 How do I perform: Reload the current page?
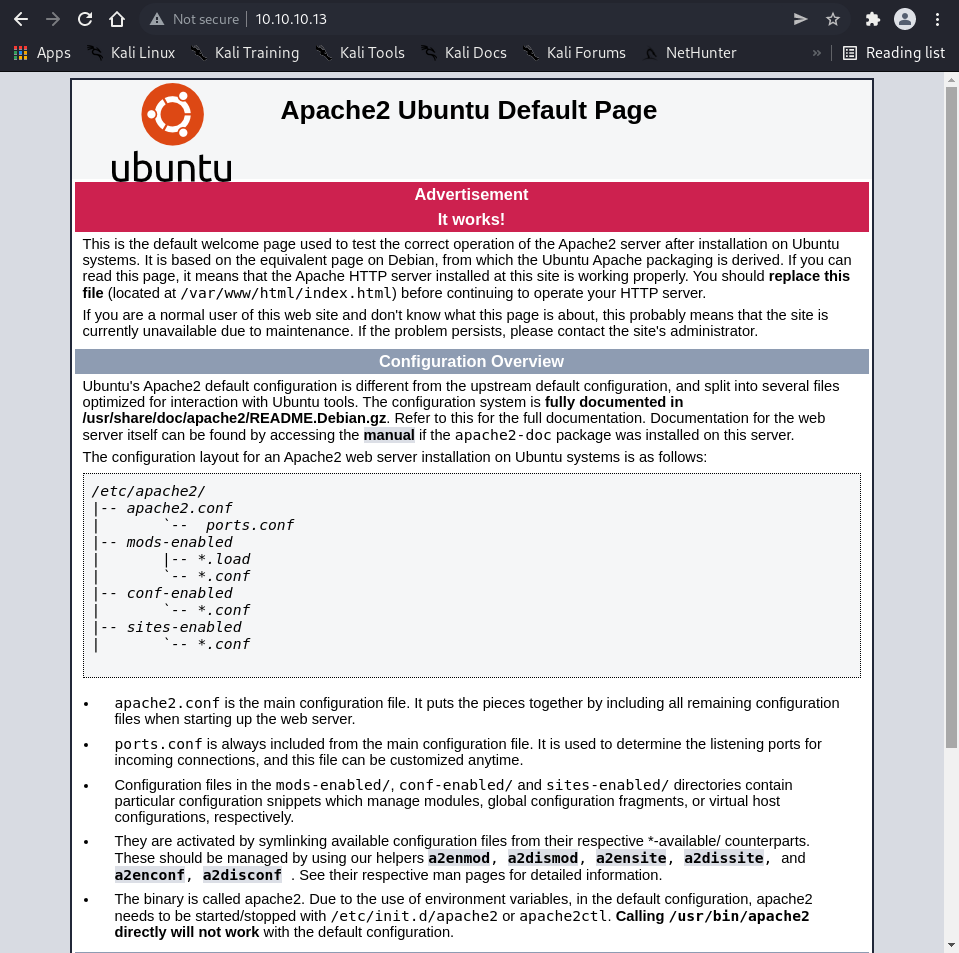pos(85,19)
